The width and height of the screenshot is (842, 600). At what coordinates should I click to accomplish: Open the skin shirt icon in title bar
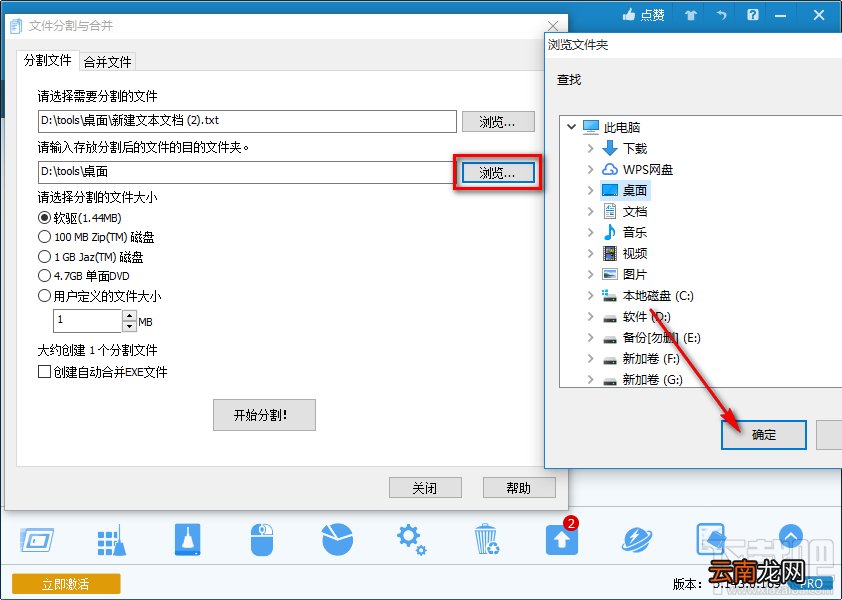point(691,15)
